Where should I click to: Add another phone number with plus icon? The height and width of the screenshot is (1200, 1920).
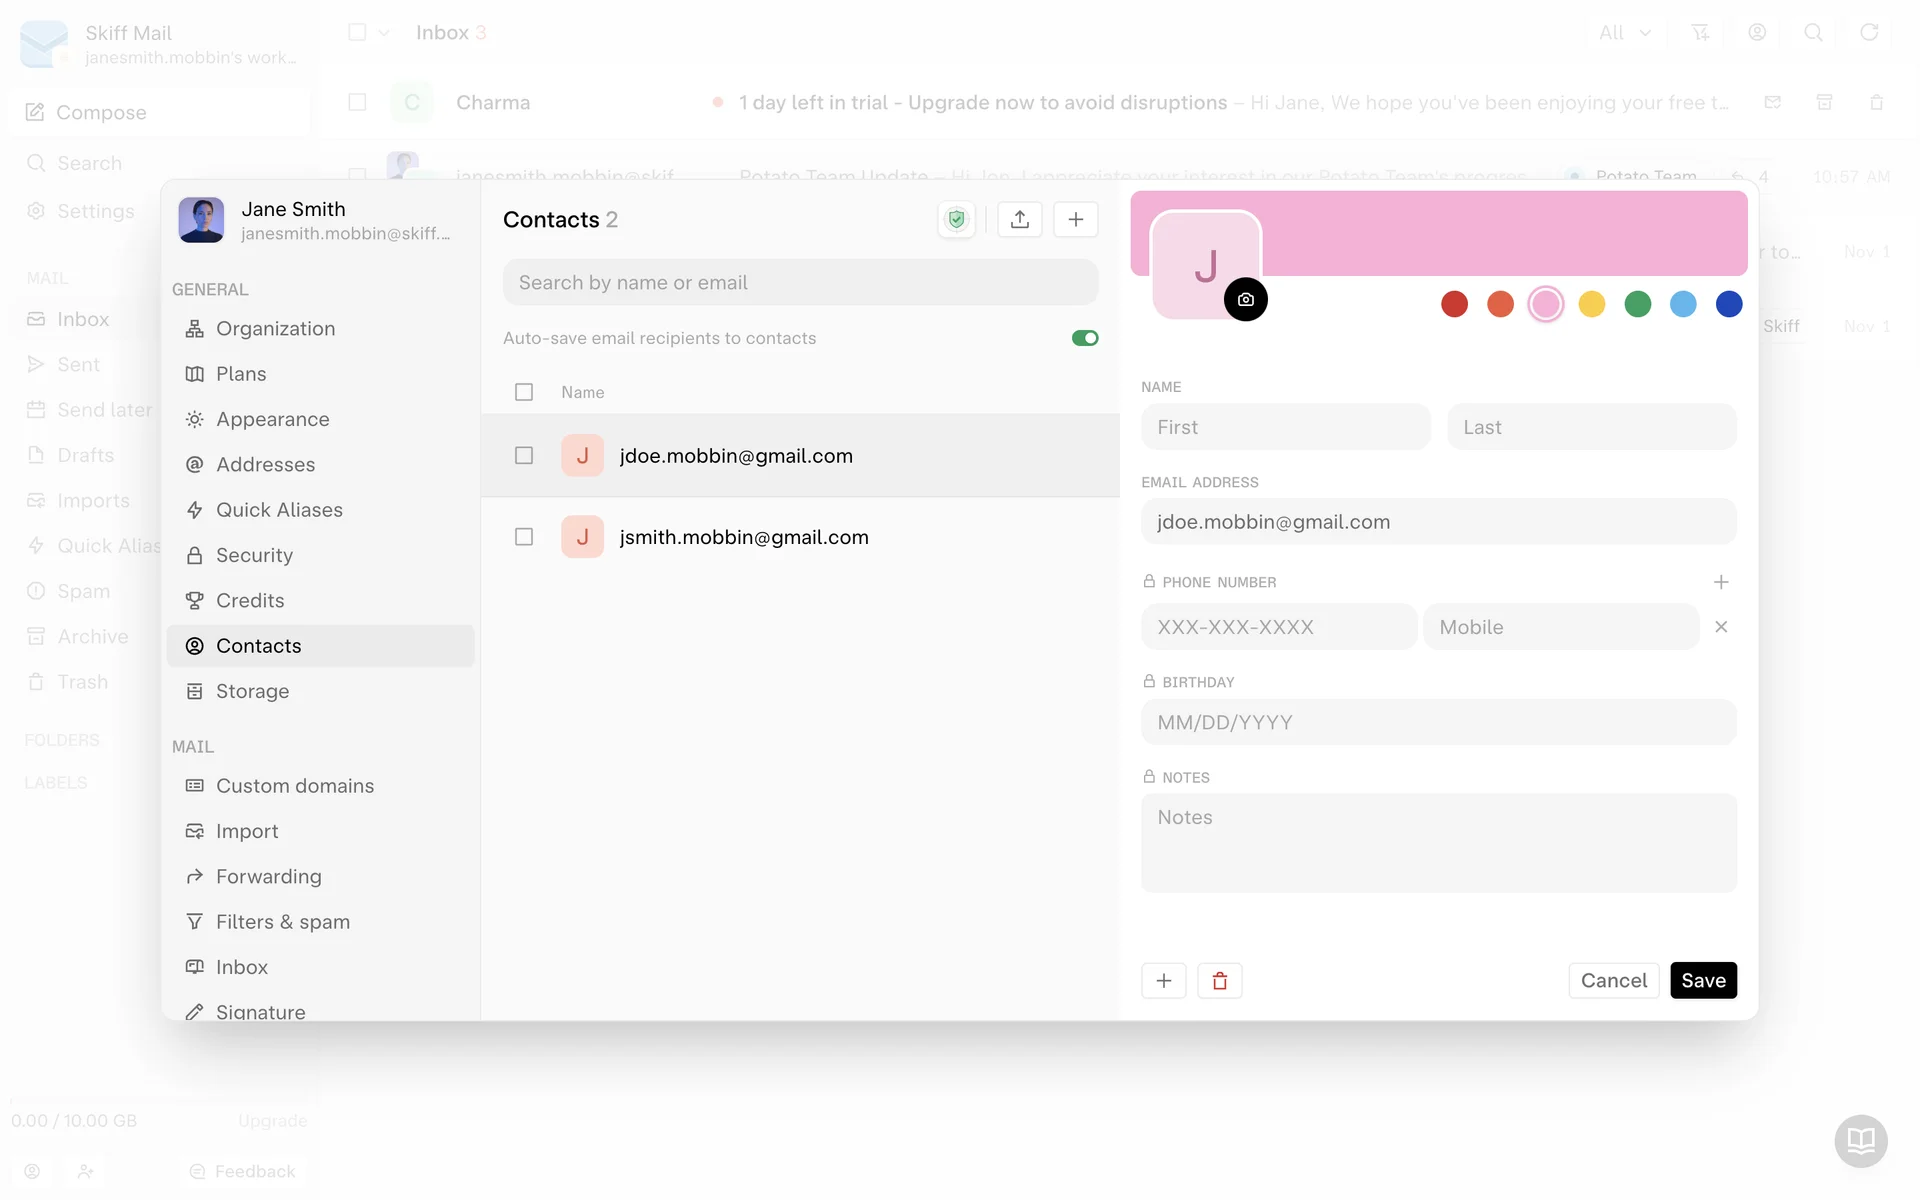click(x=1720, y=582)
